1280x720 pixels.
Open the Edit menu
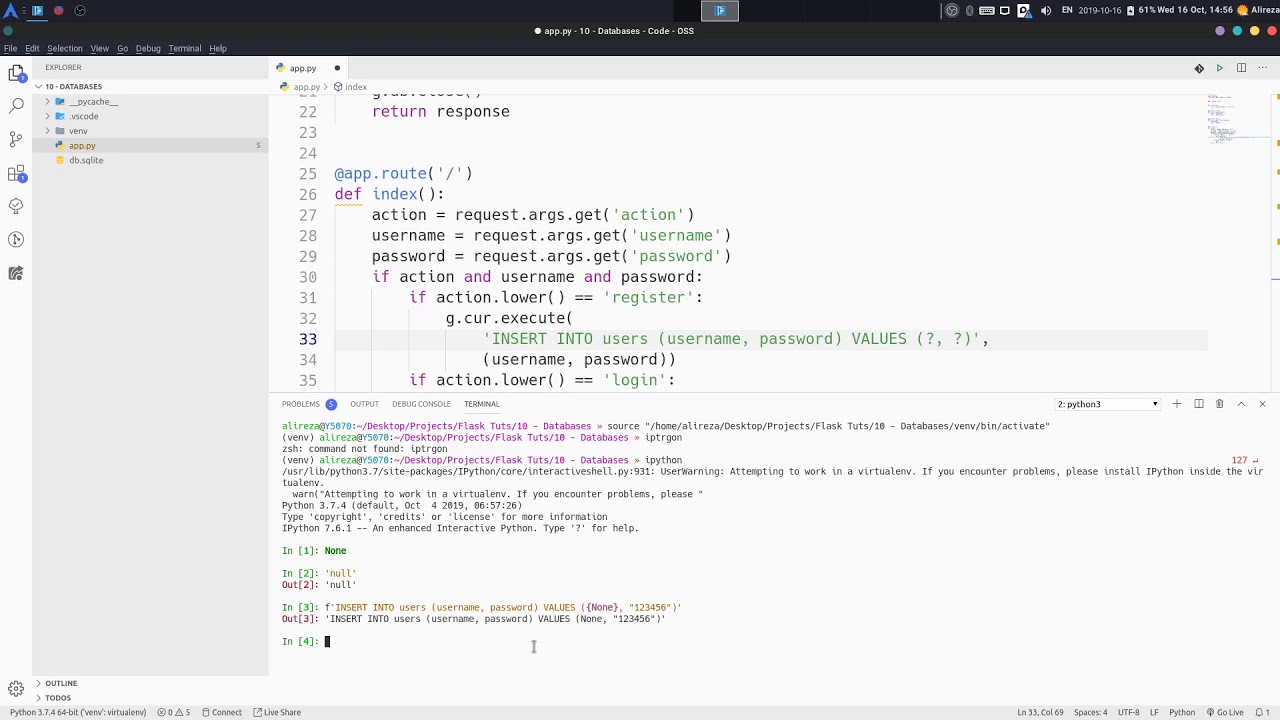pos(32,49)
